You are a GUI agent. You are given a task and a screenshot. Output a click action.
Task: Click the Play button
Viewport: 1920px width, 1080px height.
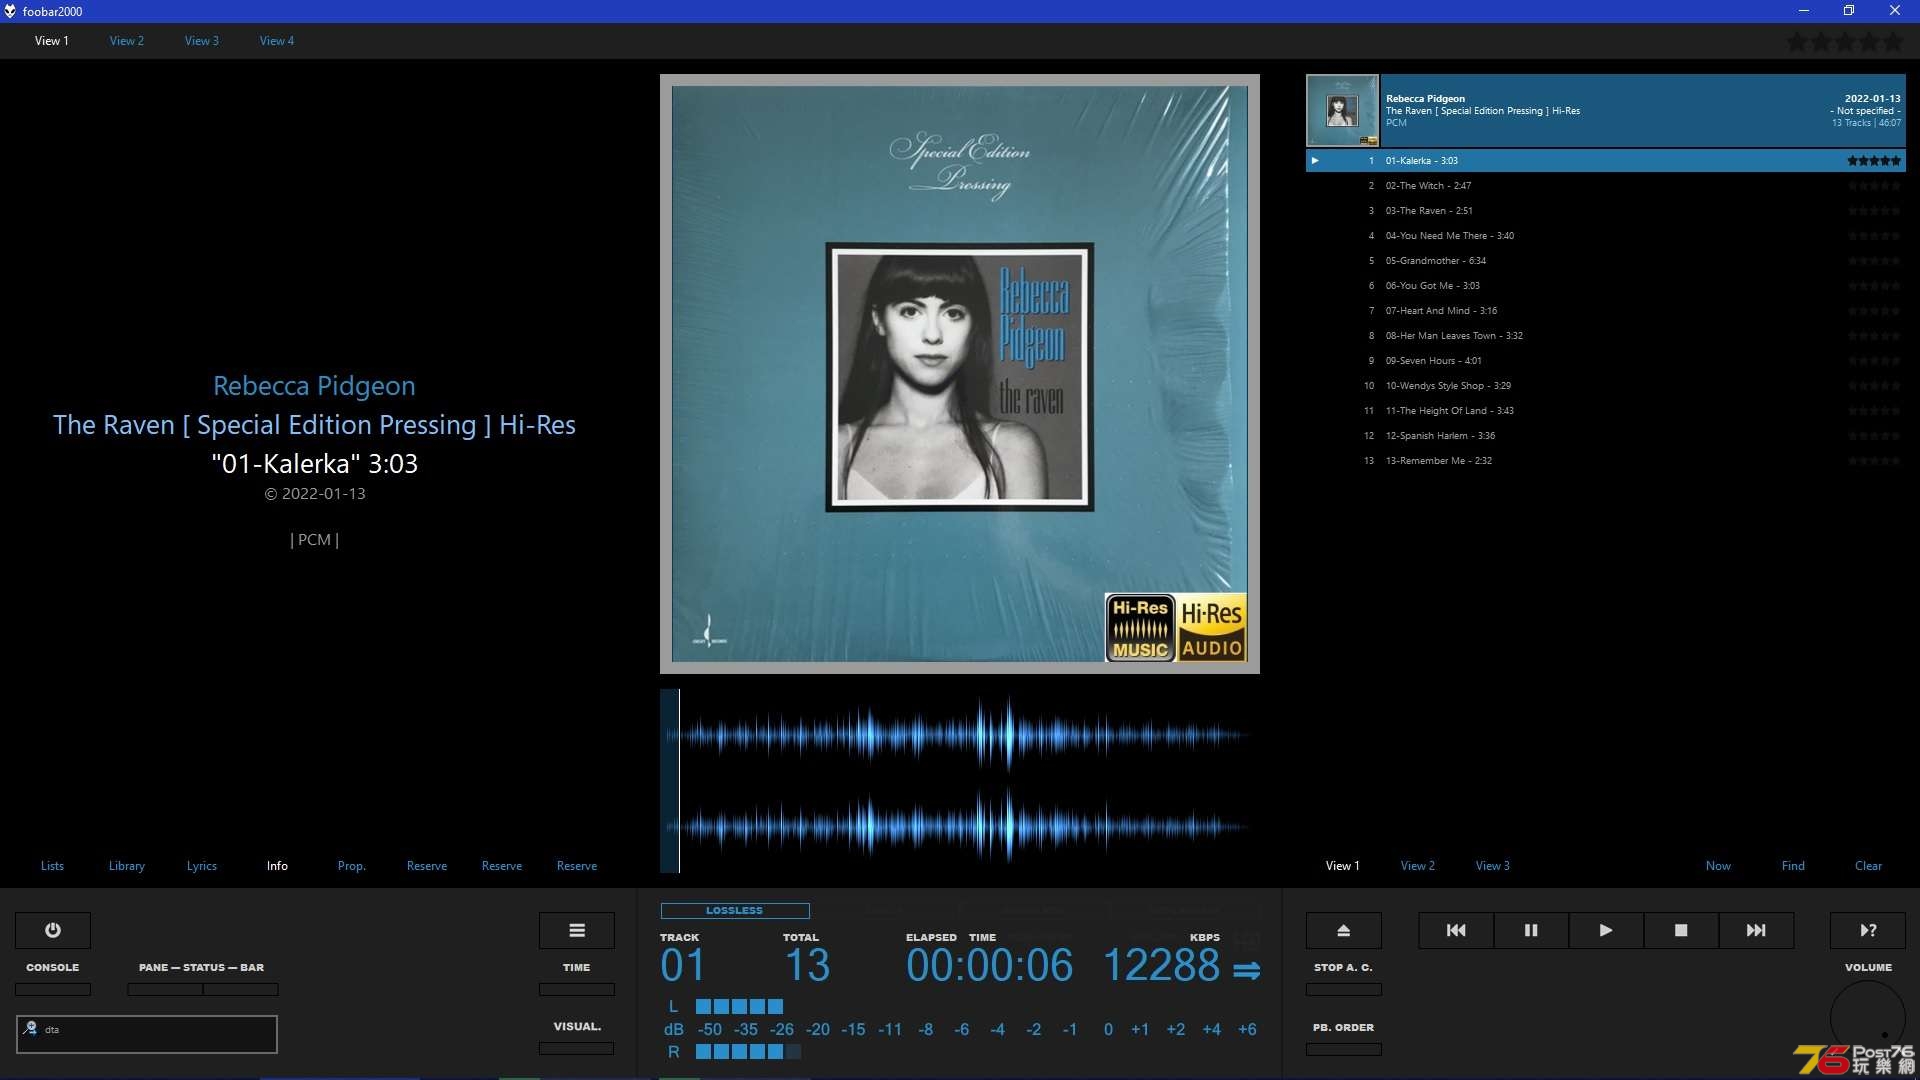point(1606,930)
